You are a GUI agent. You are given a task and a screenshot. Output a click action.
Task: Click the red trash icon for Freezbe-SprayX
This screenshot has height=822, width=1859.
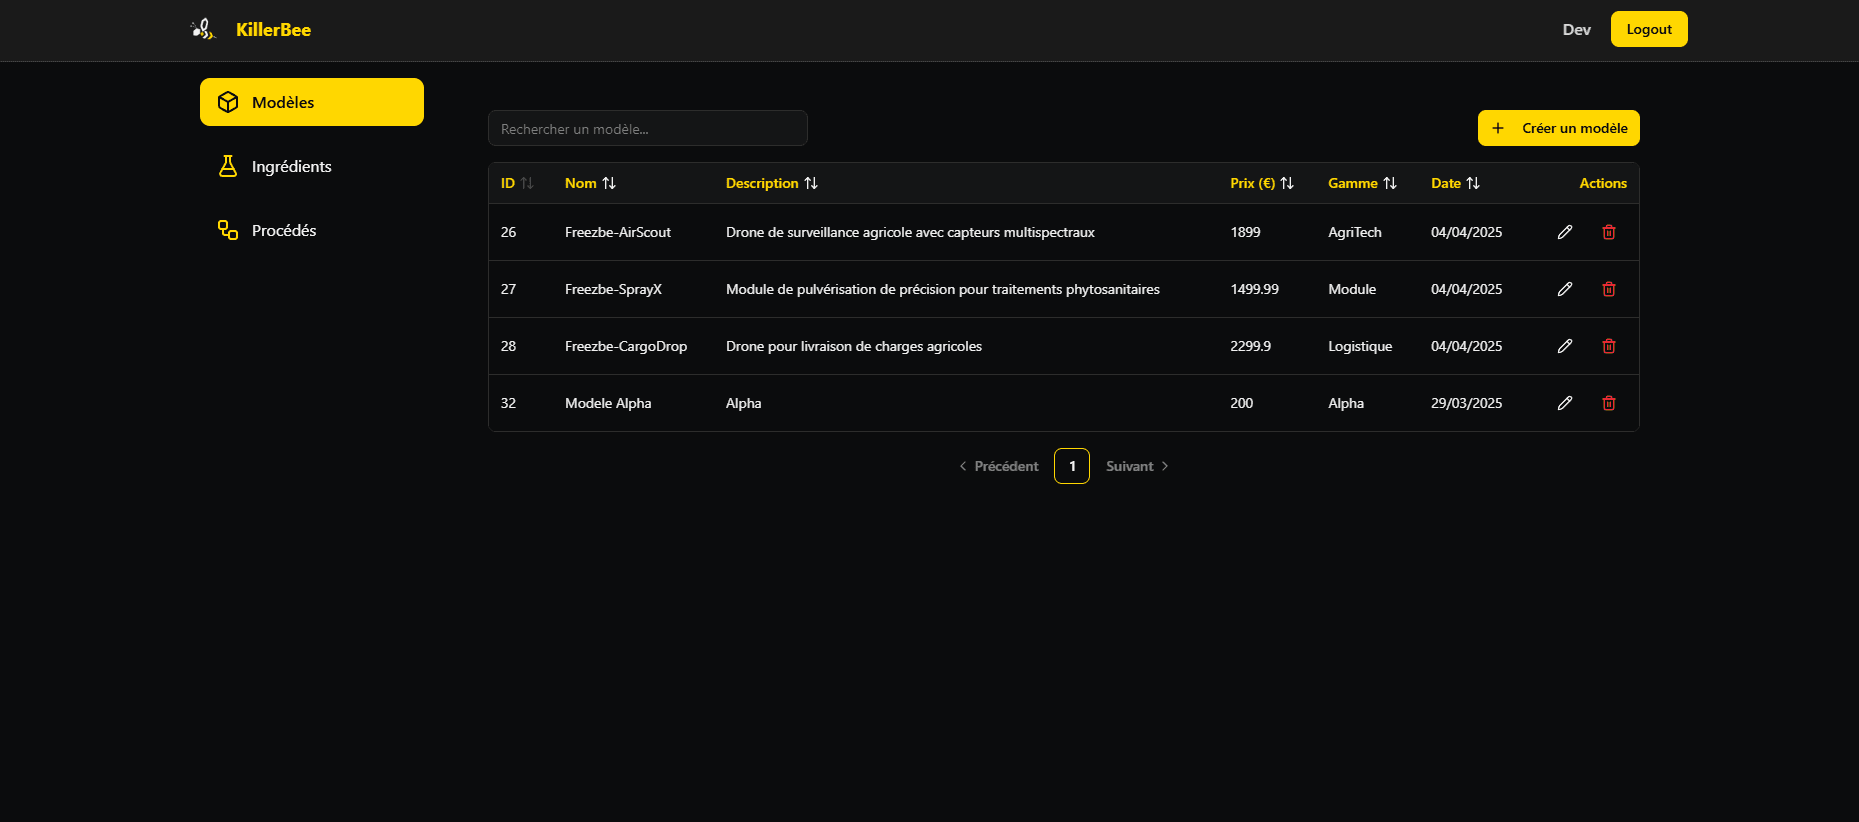[1609, 289]
